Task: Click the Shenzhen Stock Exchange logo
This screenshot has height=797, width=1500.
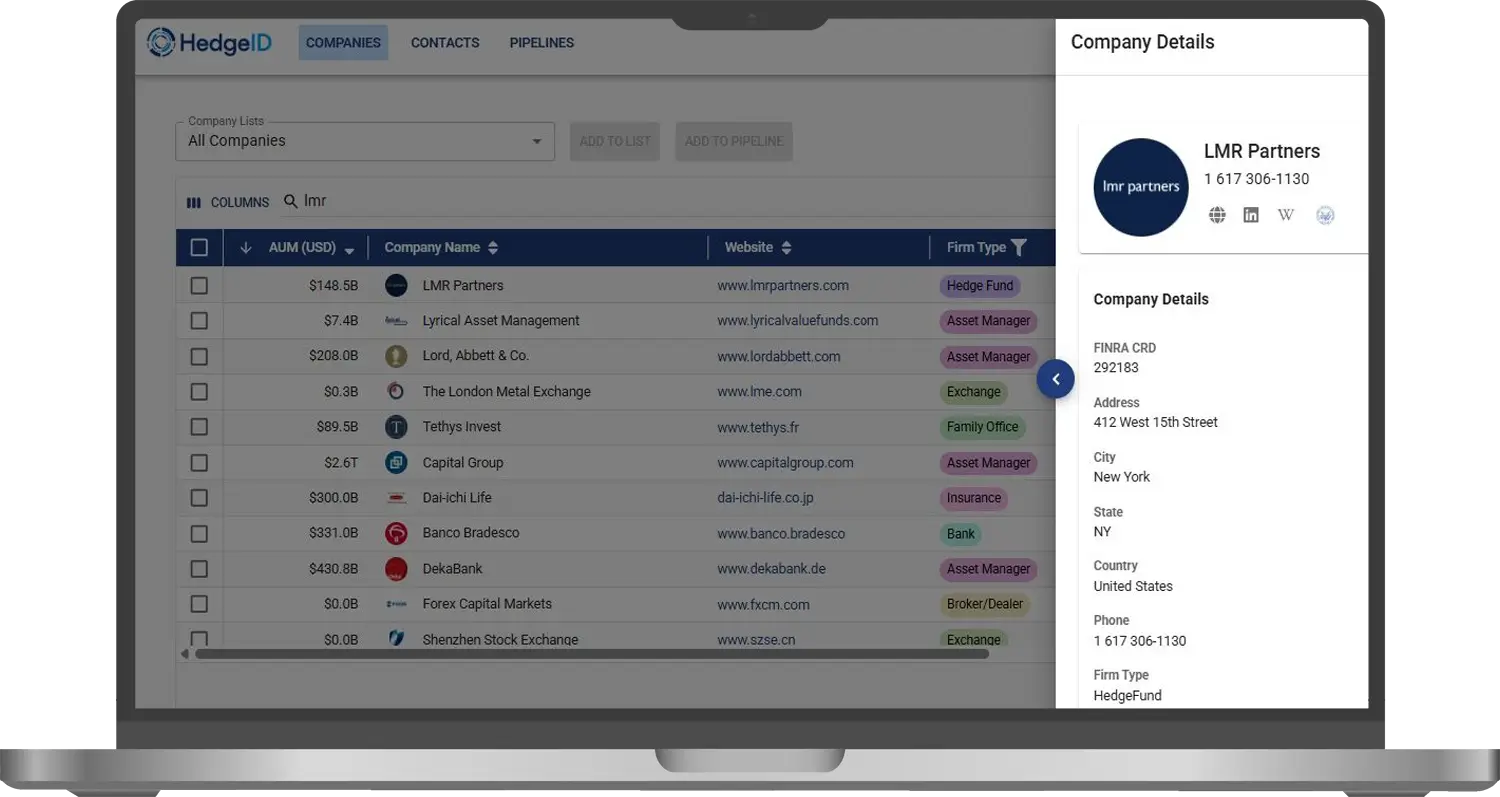Action: [396, 638]
